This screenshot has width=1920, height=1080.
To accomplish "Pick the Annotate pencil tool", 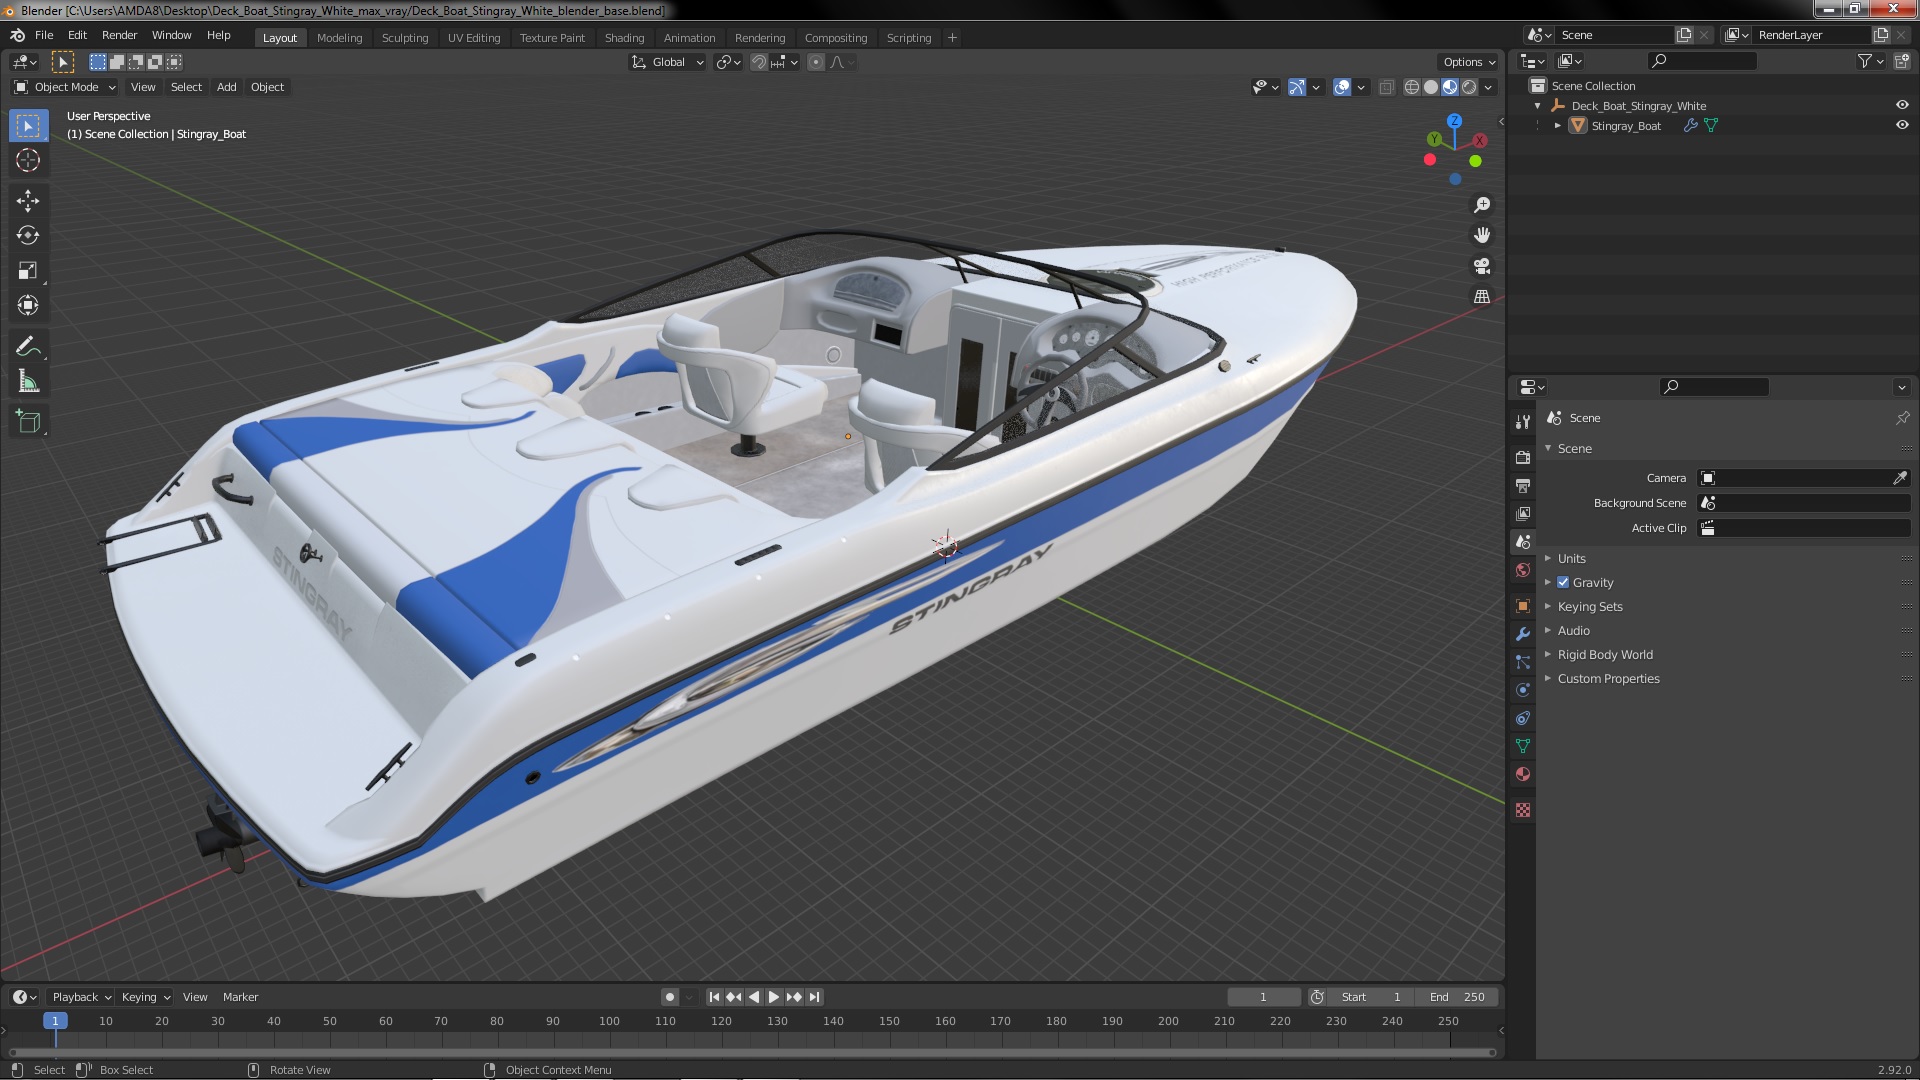I will pos(28,347).
